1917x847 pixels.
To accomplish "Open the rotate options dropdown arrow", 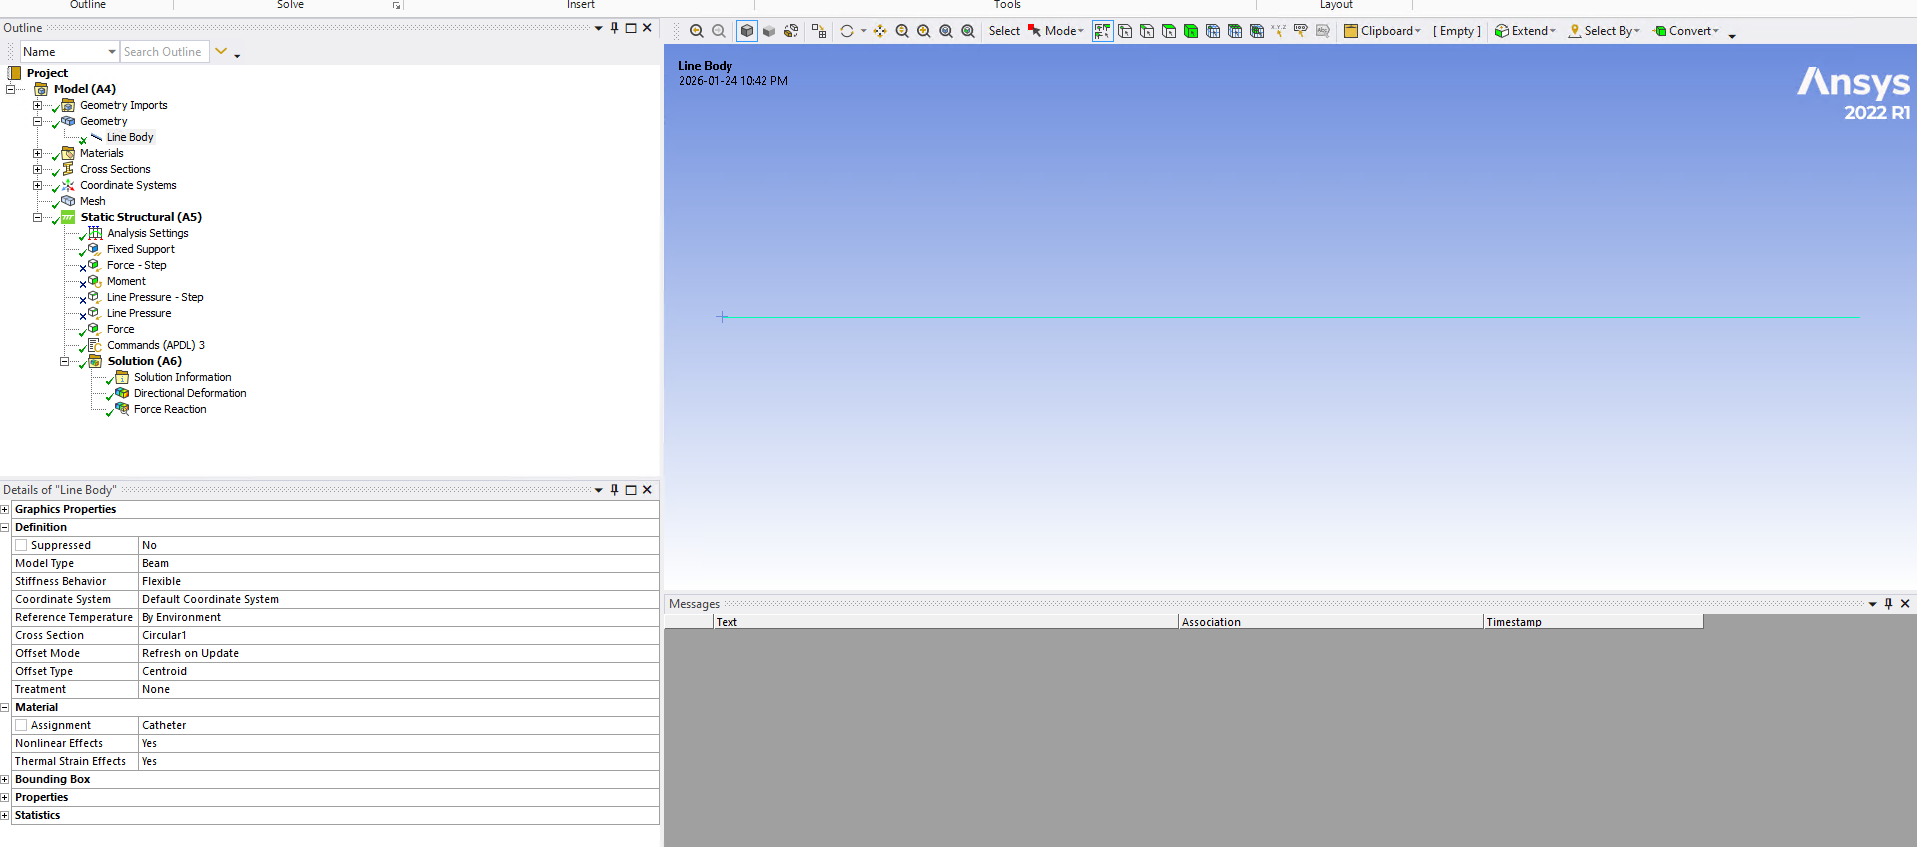I will 864,31.
